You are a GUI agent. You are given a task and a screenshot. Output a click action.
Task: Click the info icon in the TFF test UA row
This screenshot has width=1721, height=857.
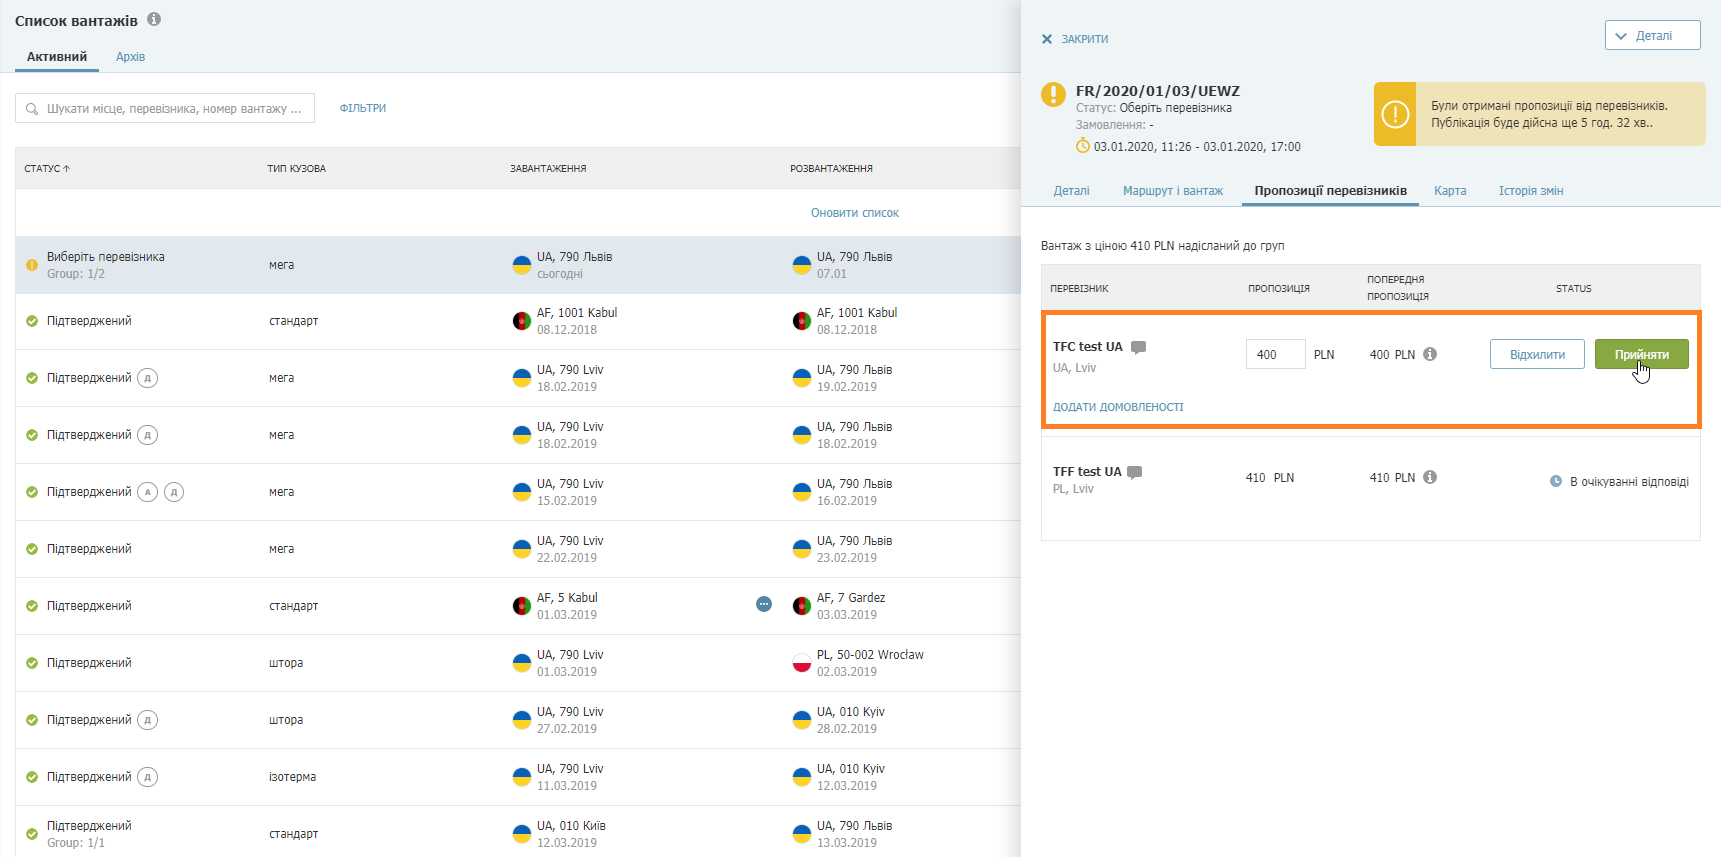tap(1430, 477)
